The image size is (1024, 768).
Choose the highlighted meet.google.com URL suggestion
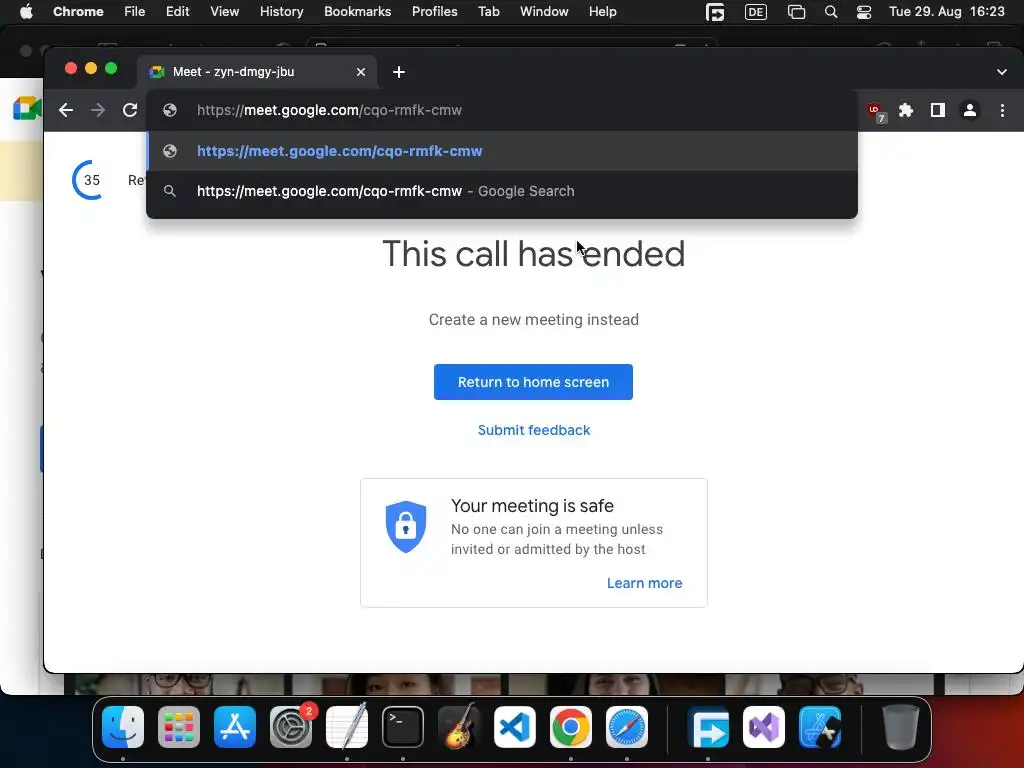(x=502, y=151)
